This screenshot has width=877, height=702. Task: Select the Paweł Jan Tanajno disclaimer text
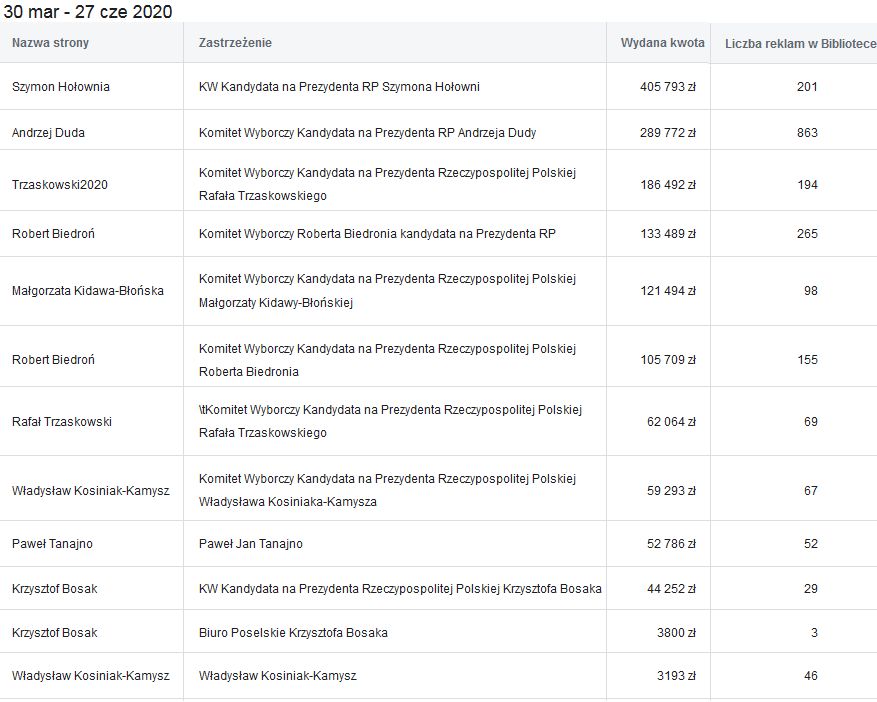pos(251,544)
